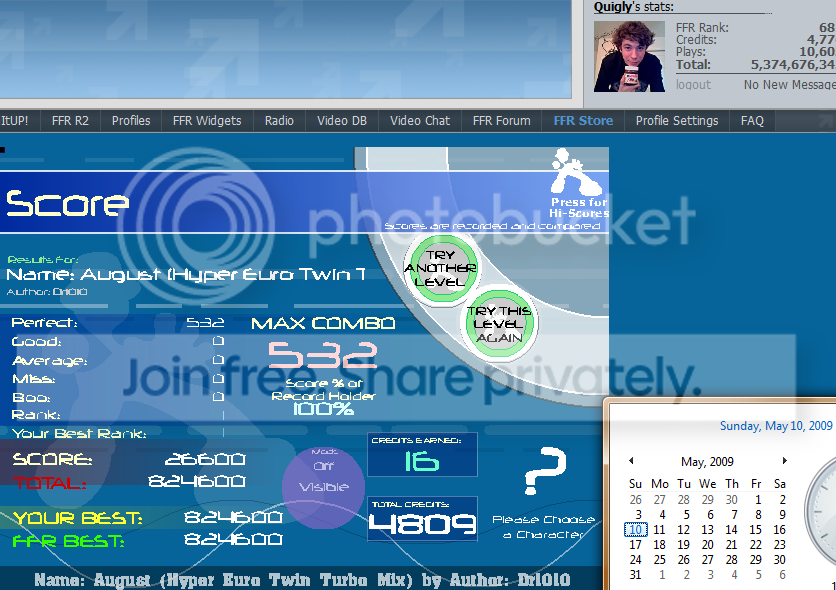This screenshot has height=590, width=836.
Task: Open the FFR Store menu item
Action: pyautogui.click(x=583, y=121)
